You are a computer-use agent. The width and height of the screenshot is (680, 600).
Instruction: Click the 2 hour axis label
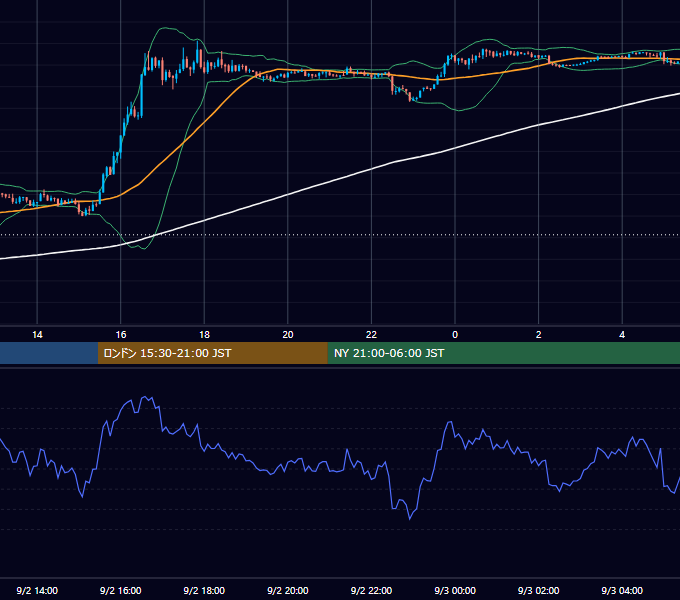coord(539,335)
